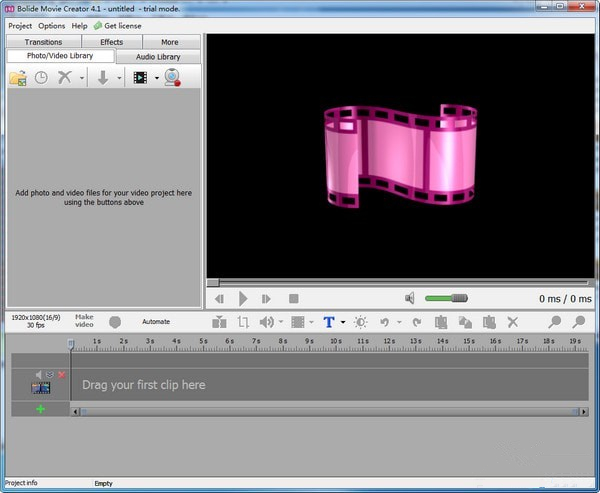Click the webcam capture icon
600x493 pixels.
click(x=172, y=77)
